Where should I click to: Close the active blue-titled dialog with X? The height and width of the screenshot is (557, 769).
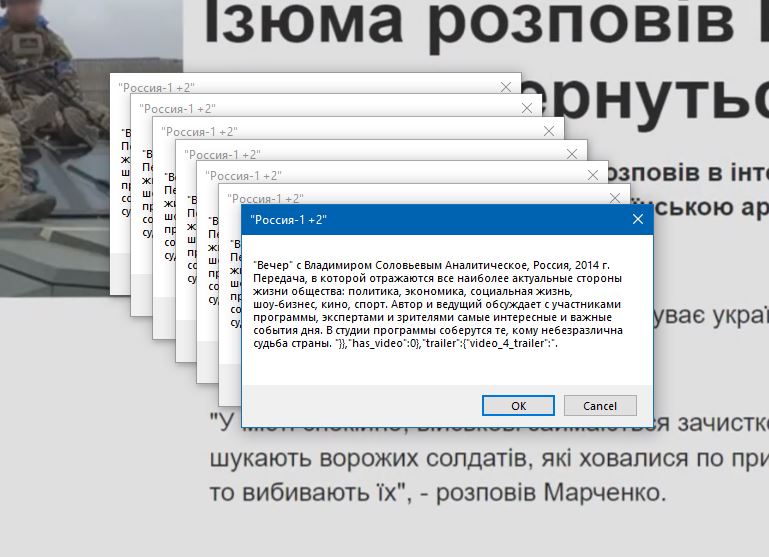[x=637, y=219]
